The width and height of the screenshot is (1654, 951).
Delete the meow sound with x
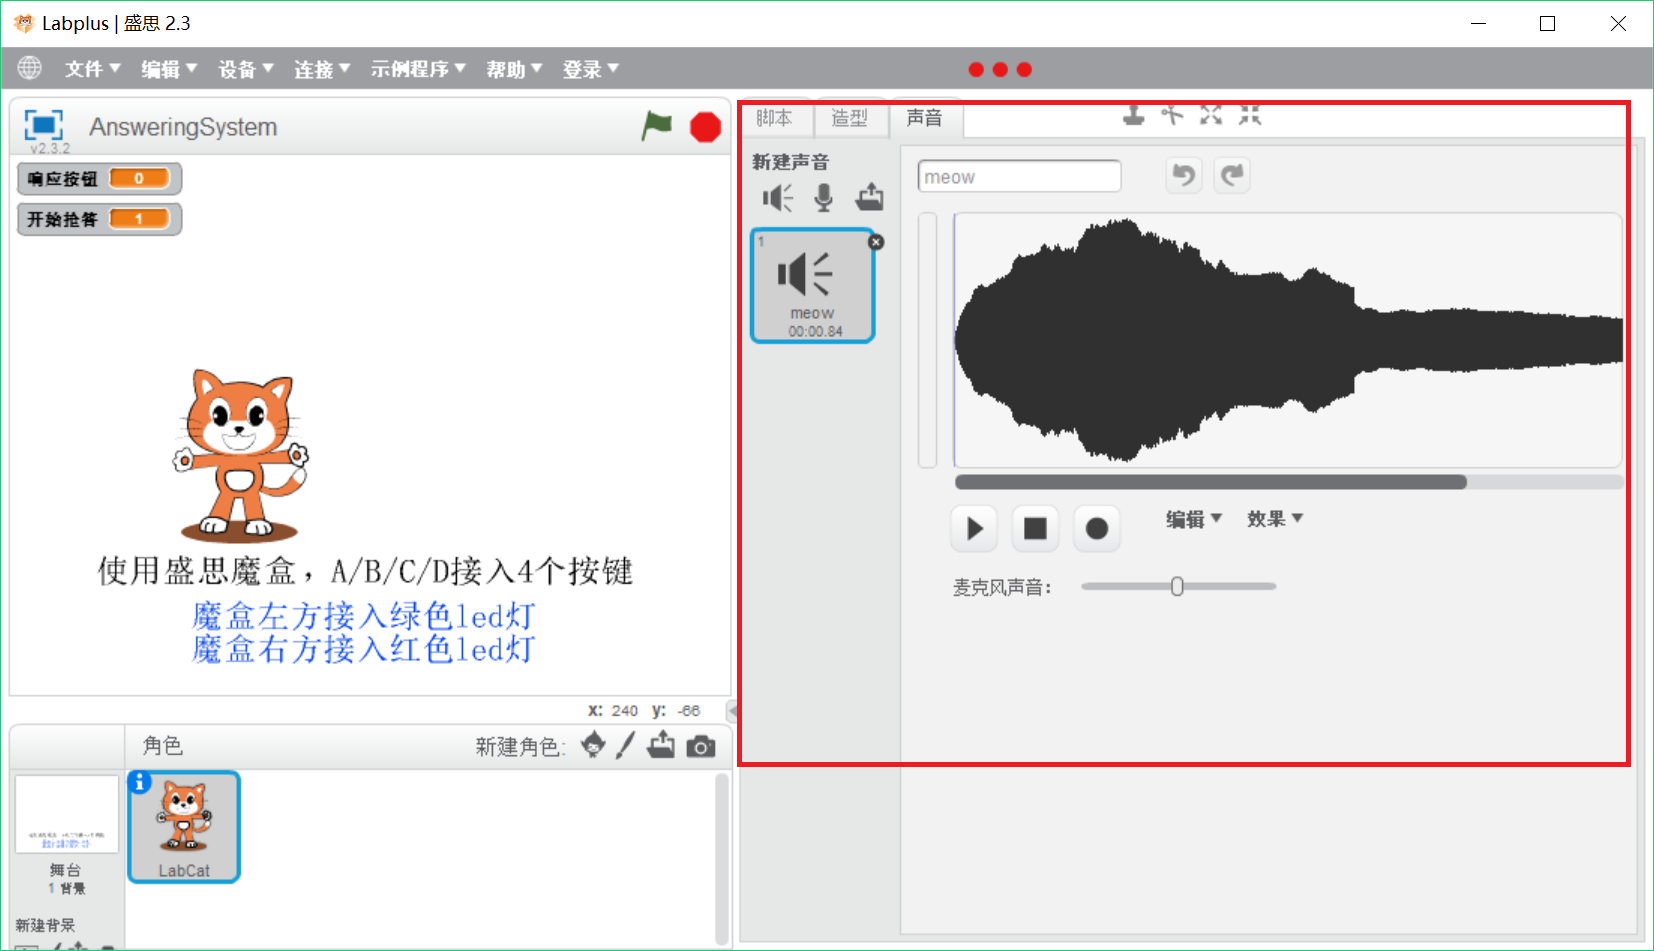pyautogui.click(x=876, y=242)
